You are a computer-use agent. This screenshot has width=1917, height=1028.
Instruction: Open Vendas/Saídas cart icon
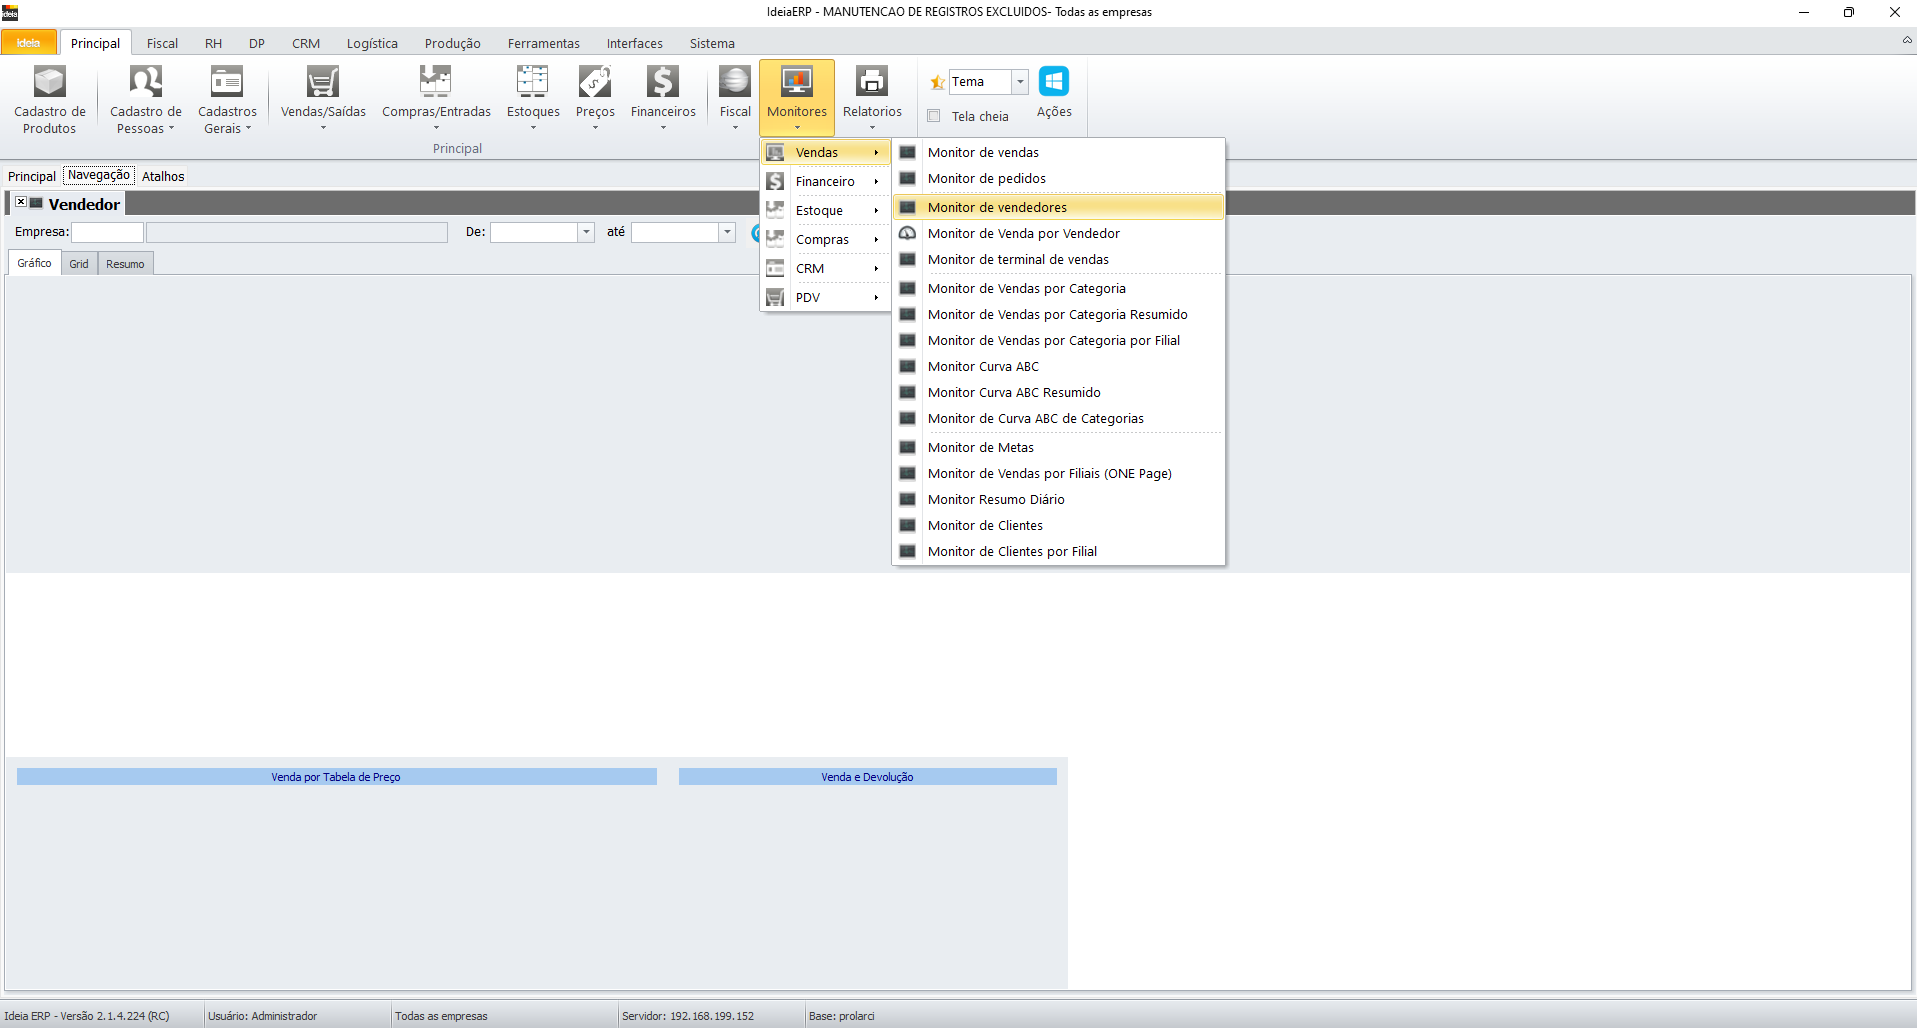click(323, 82)
